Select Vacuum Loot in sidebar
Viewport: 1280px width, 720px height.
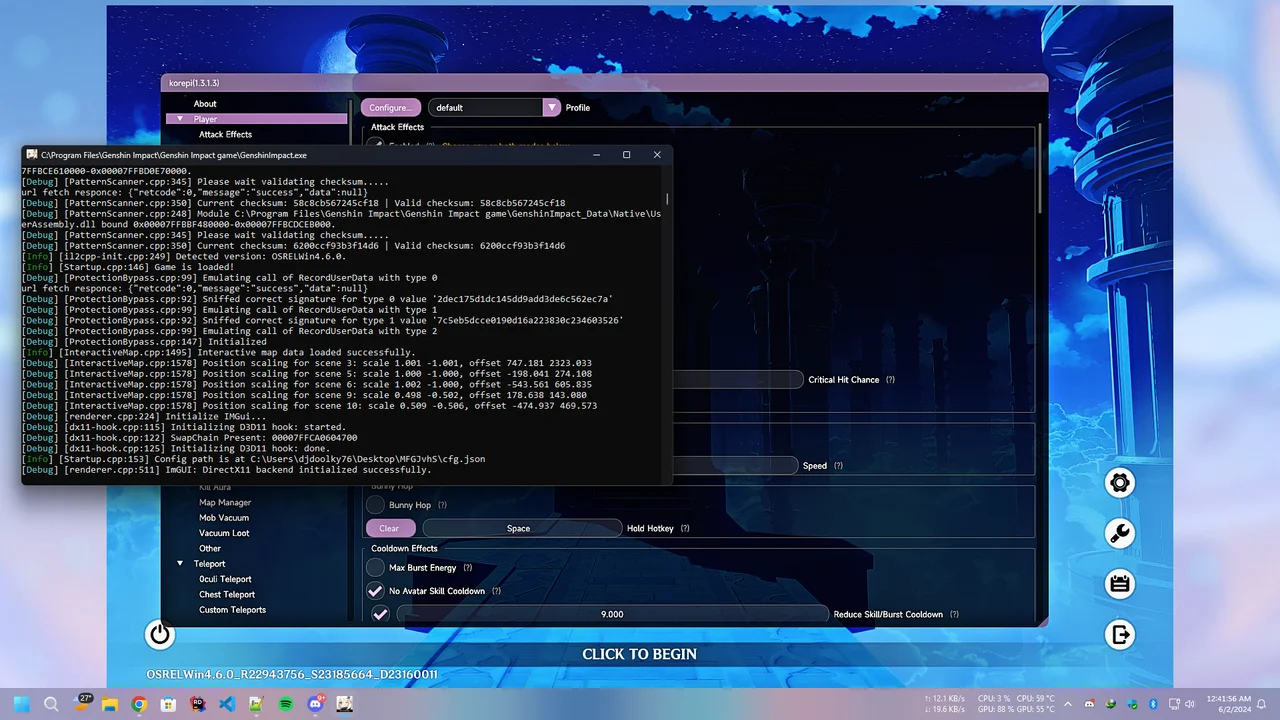coord(224,533)
